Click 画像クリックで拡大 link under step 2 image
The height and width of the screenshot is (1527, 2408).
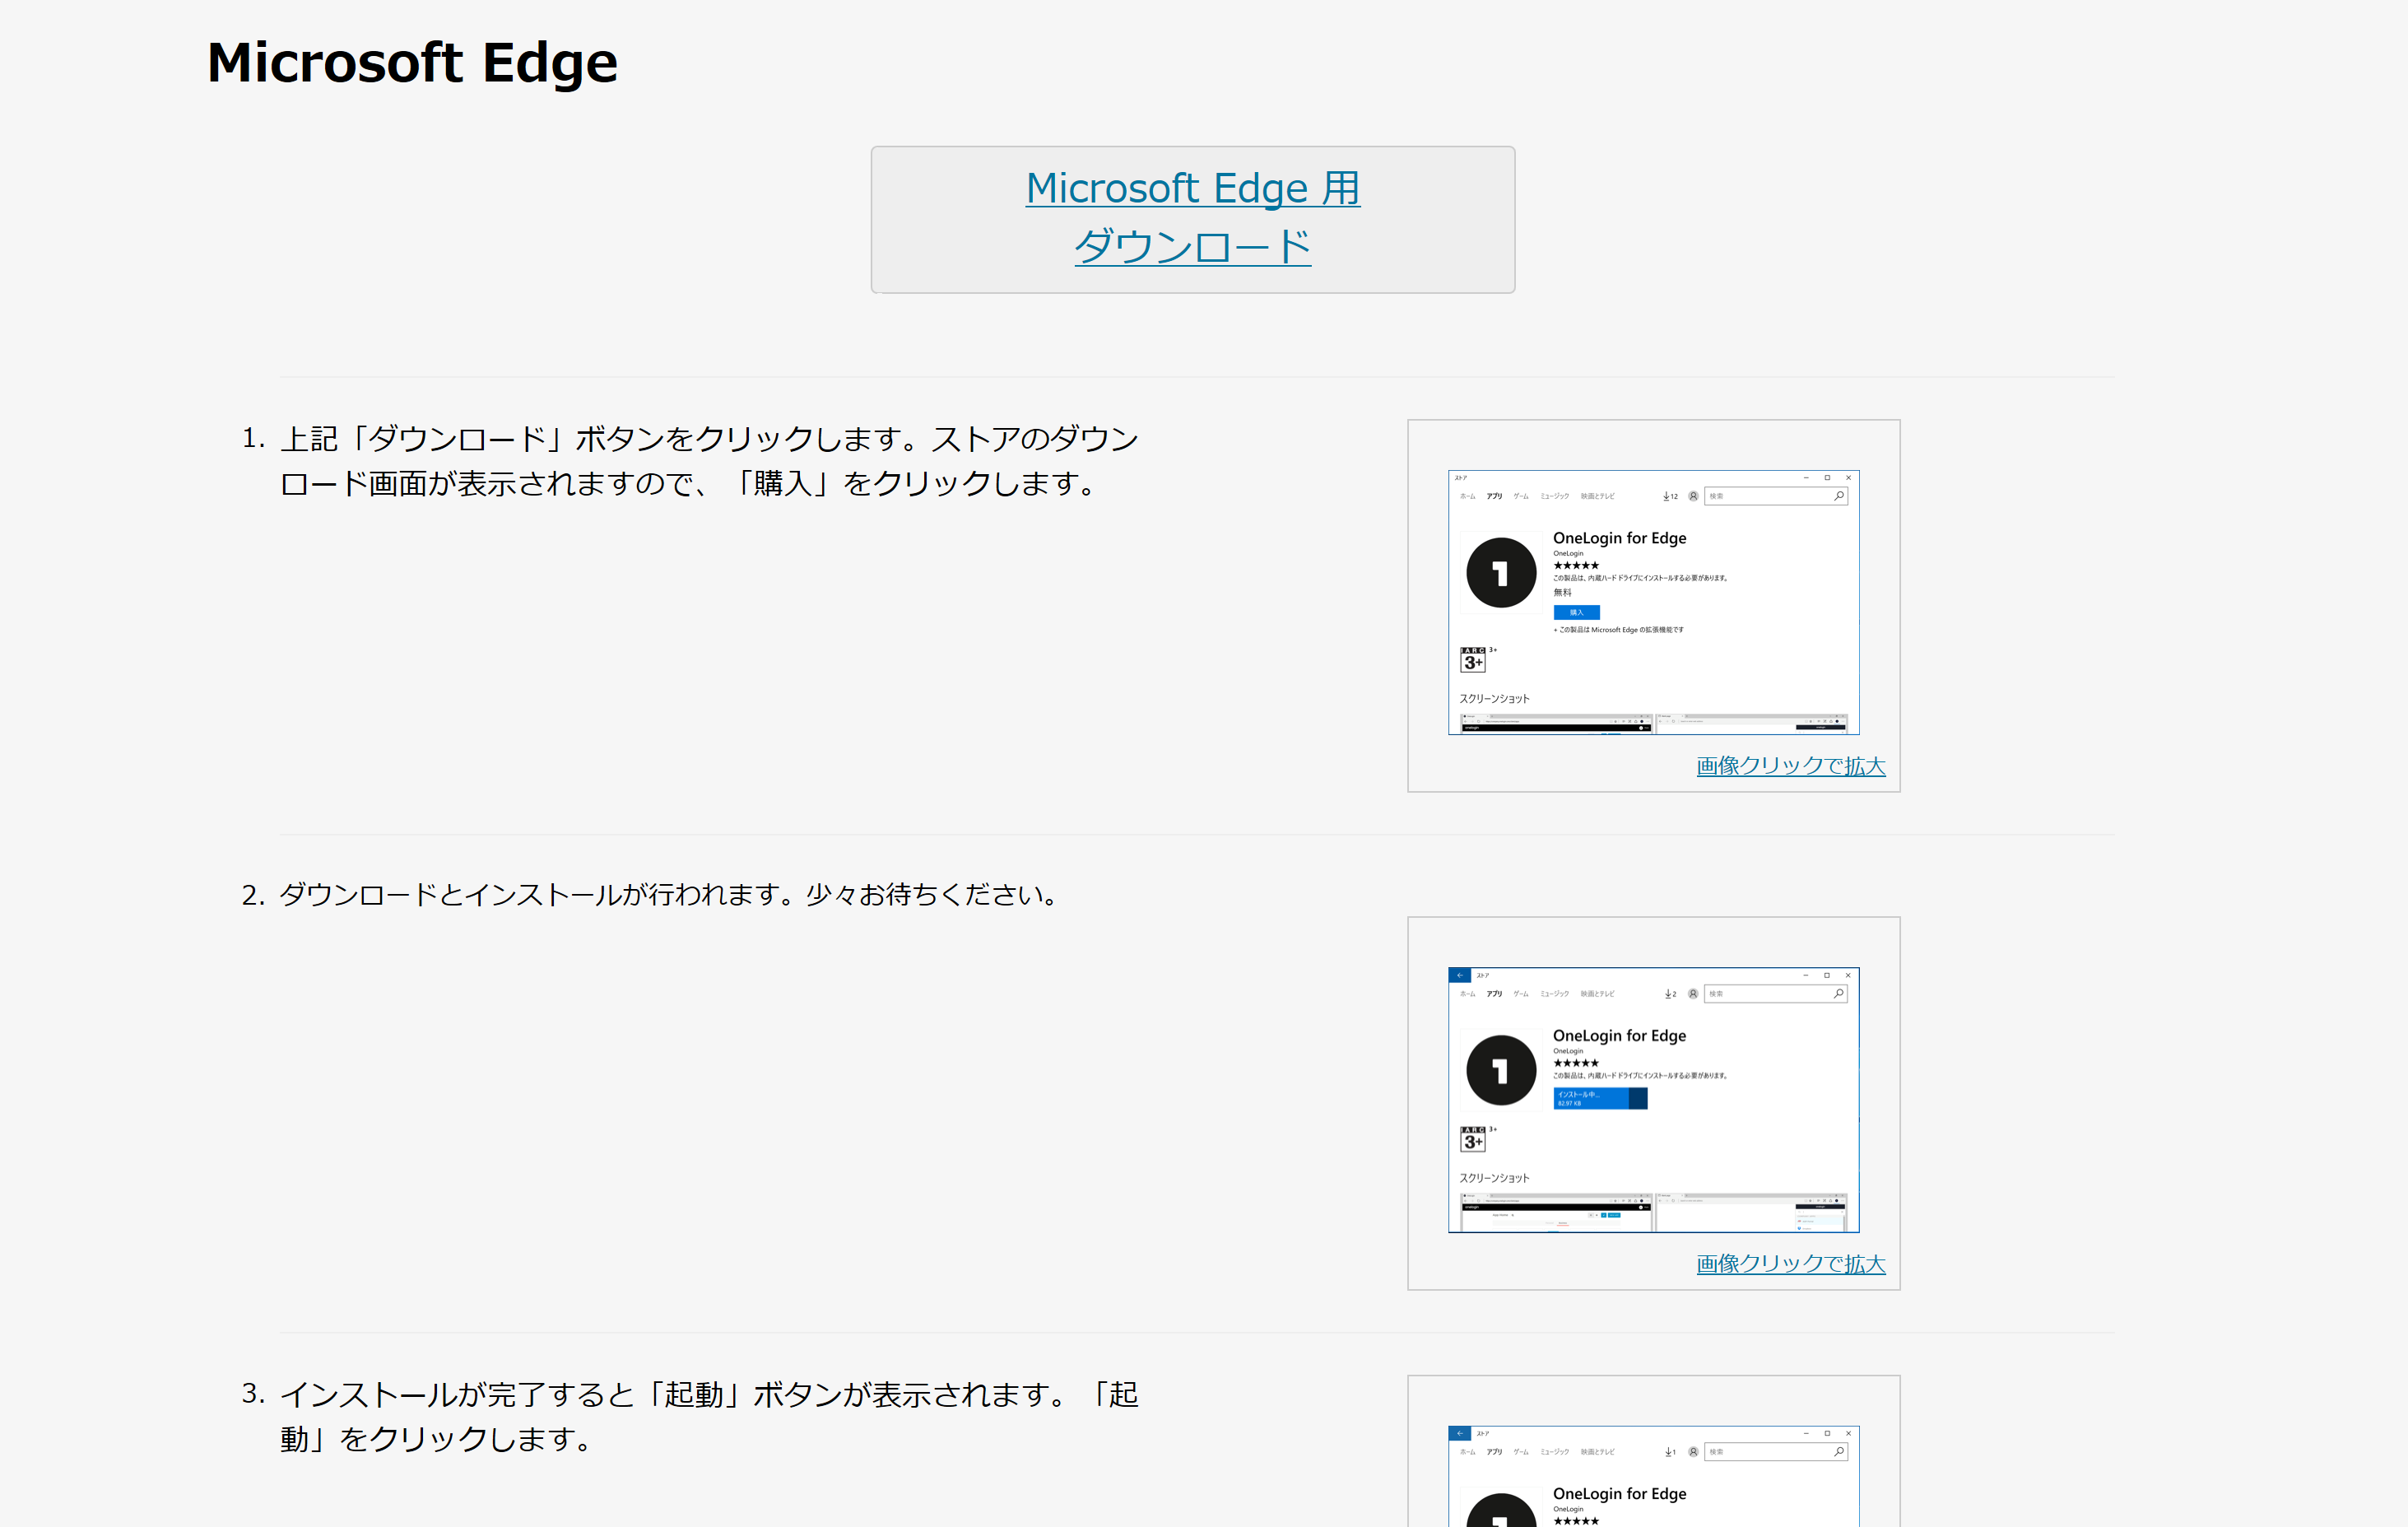click(1790, 1264)
